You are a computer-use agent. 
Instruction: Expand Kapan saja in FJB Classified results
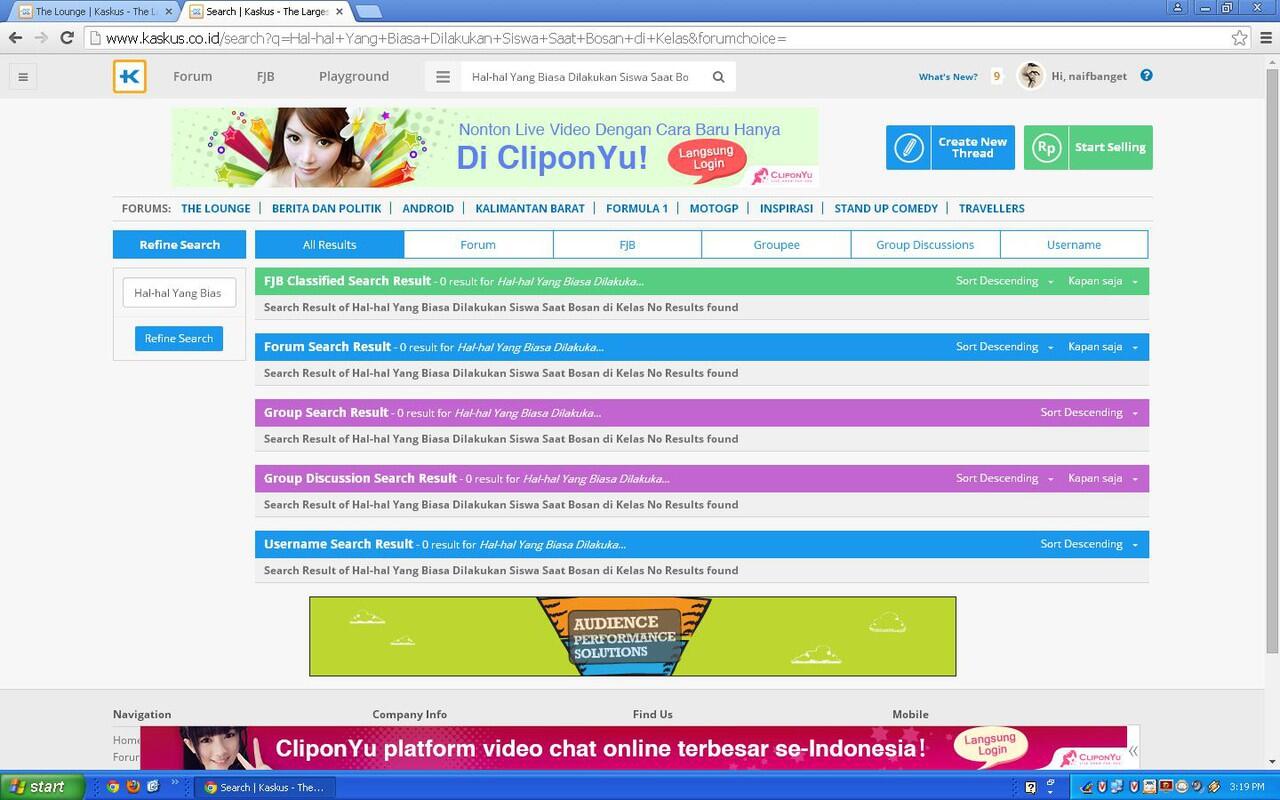[1102, 281]
